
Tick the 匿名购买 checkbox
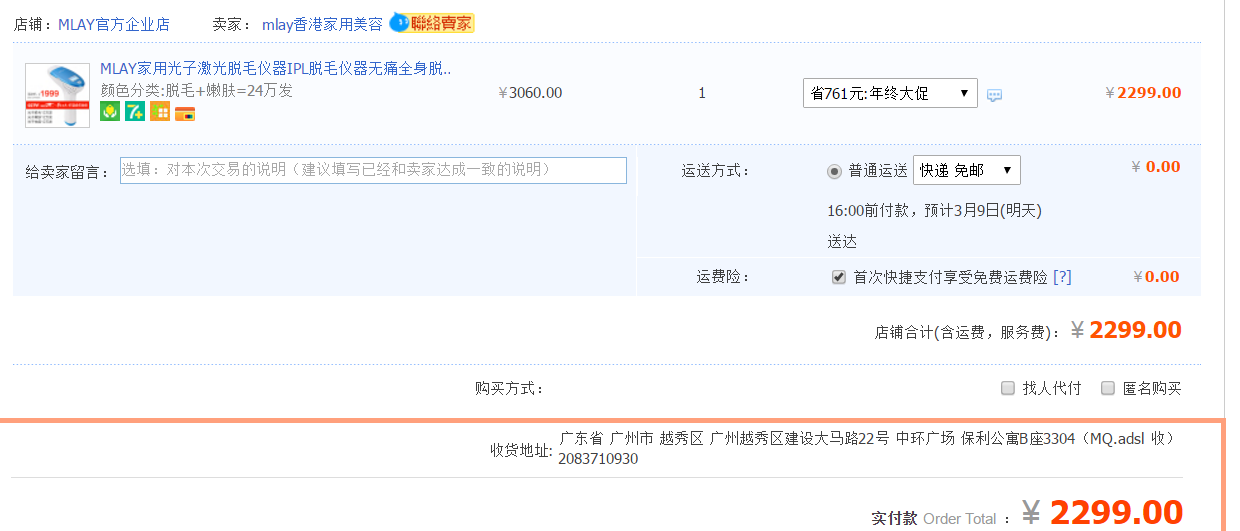pos(1108,388)
